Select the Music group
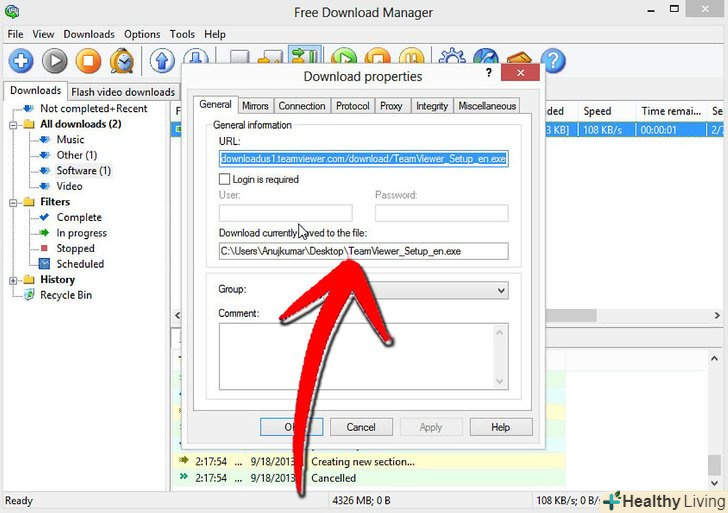The height and width of the screenshot is (513, 728). pos(70,140)
